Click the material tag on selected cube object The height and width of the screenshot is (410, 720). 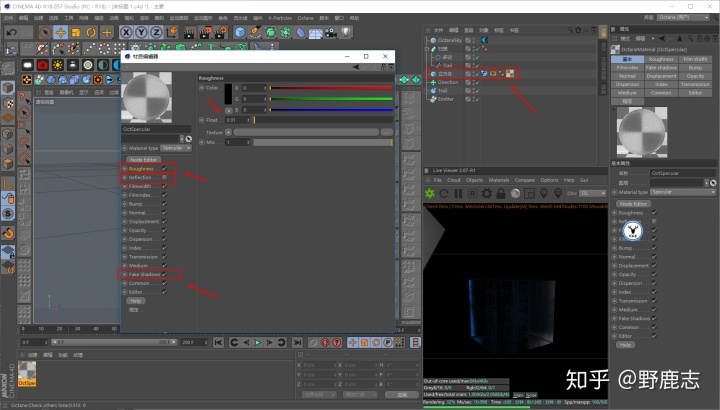click(510, 73)
